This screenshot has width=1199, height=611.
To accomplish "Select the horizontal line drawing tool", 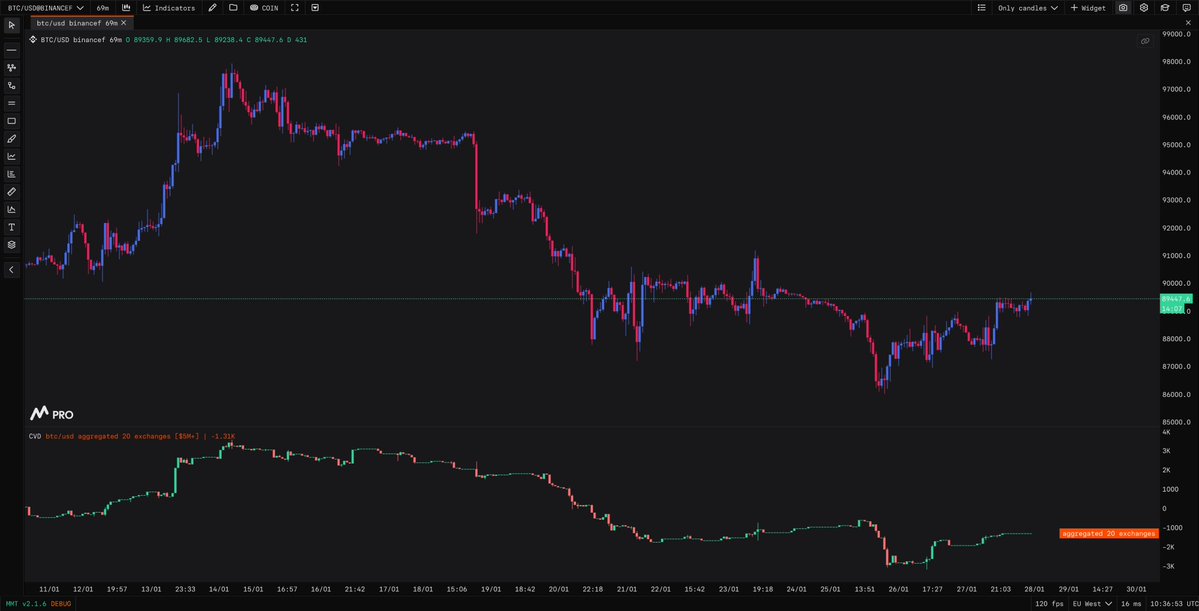I will pyautogui.click(x=11, y=50).
